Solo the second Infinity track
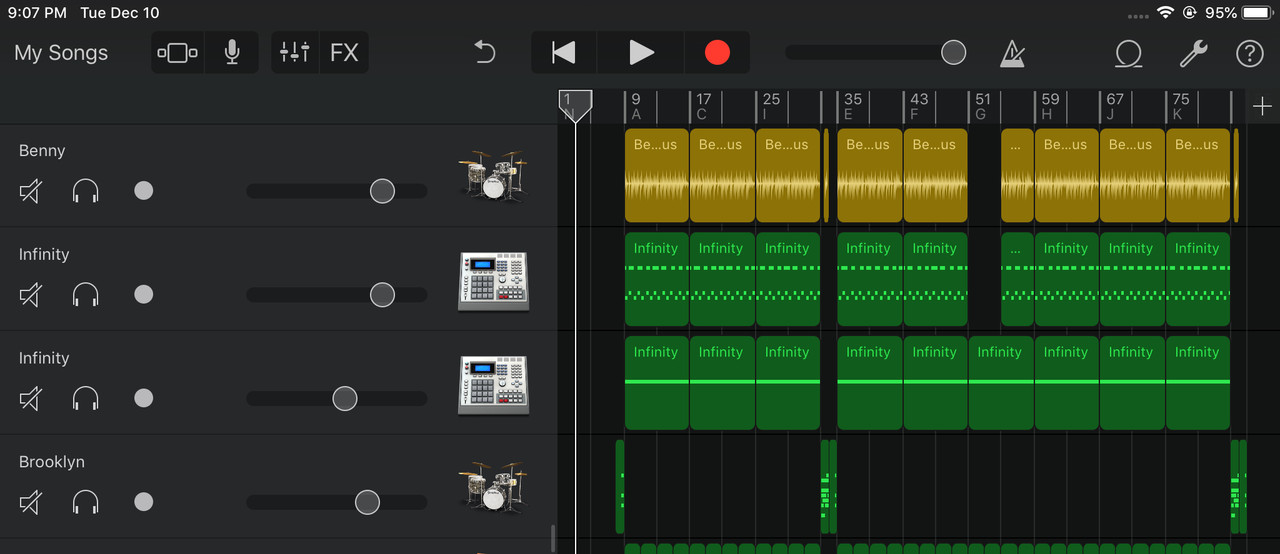 pos(86,398)
